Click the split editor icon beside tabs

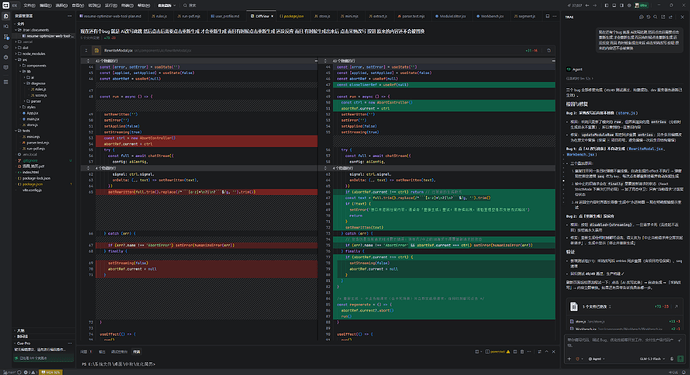tap(547, 16)
